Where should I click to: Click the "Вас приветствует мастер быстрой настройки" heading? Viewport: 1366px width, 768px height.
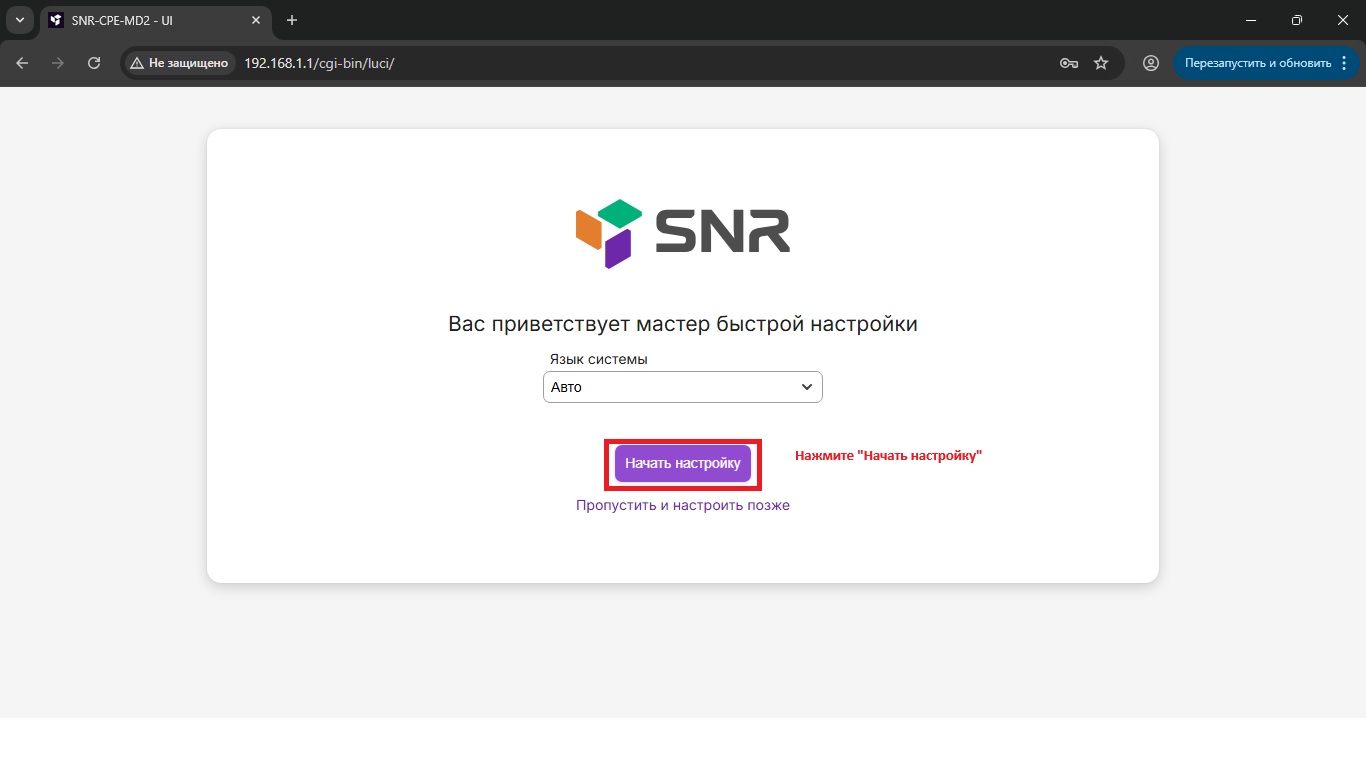[x=683, y=324]
